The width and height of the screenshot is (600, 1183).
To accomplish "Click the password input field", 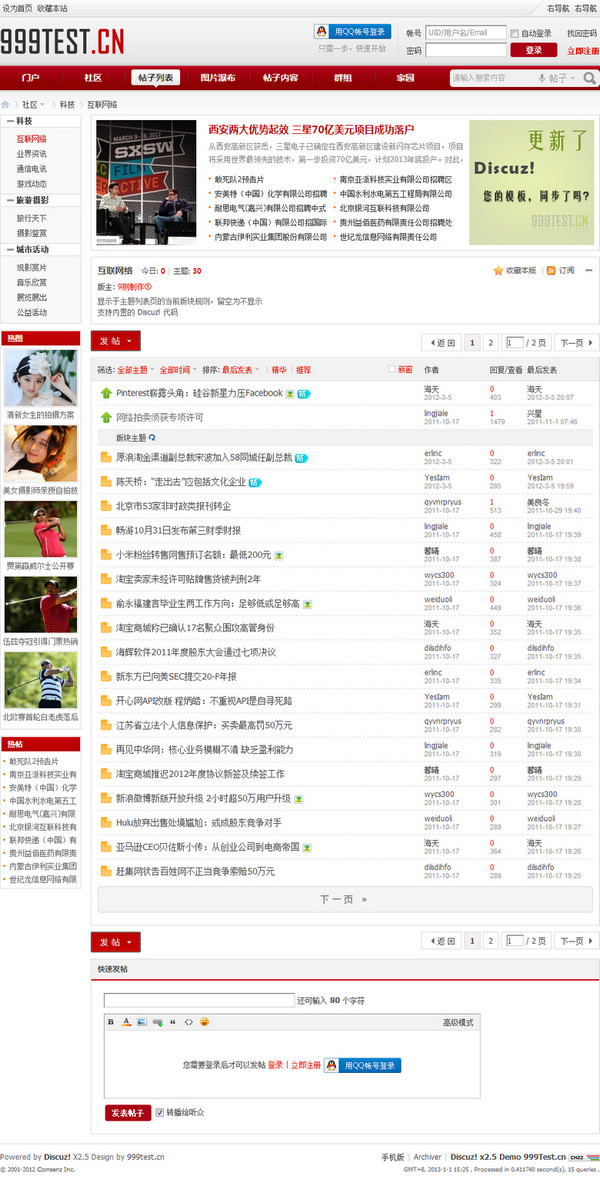I will [x=466, y=51].
